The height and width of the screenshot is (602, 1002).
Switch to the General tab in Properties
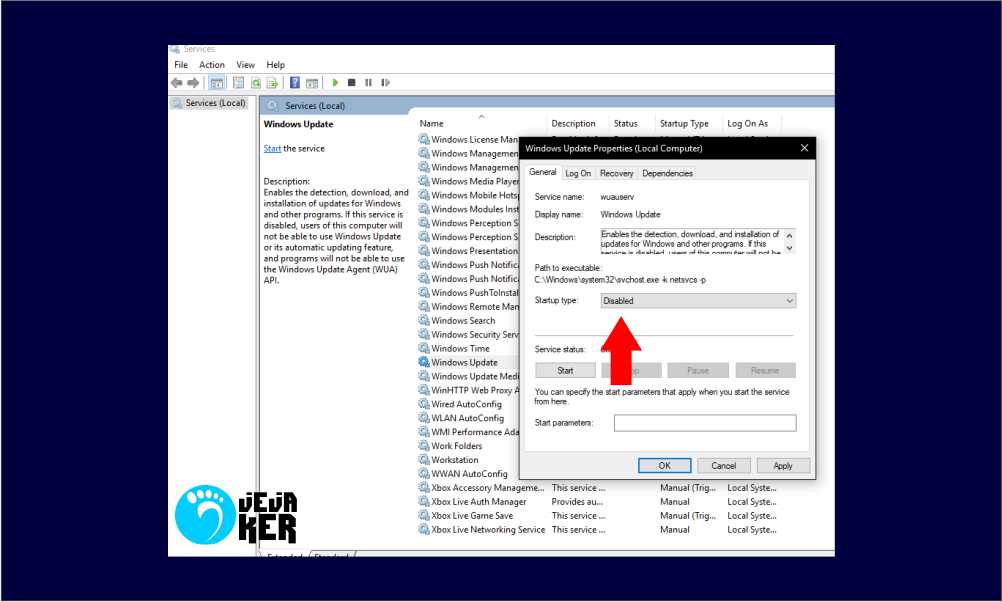tap(543, 173)
